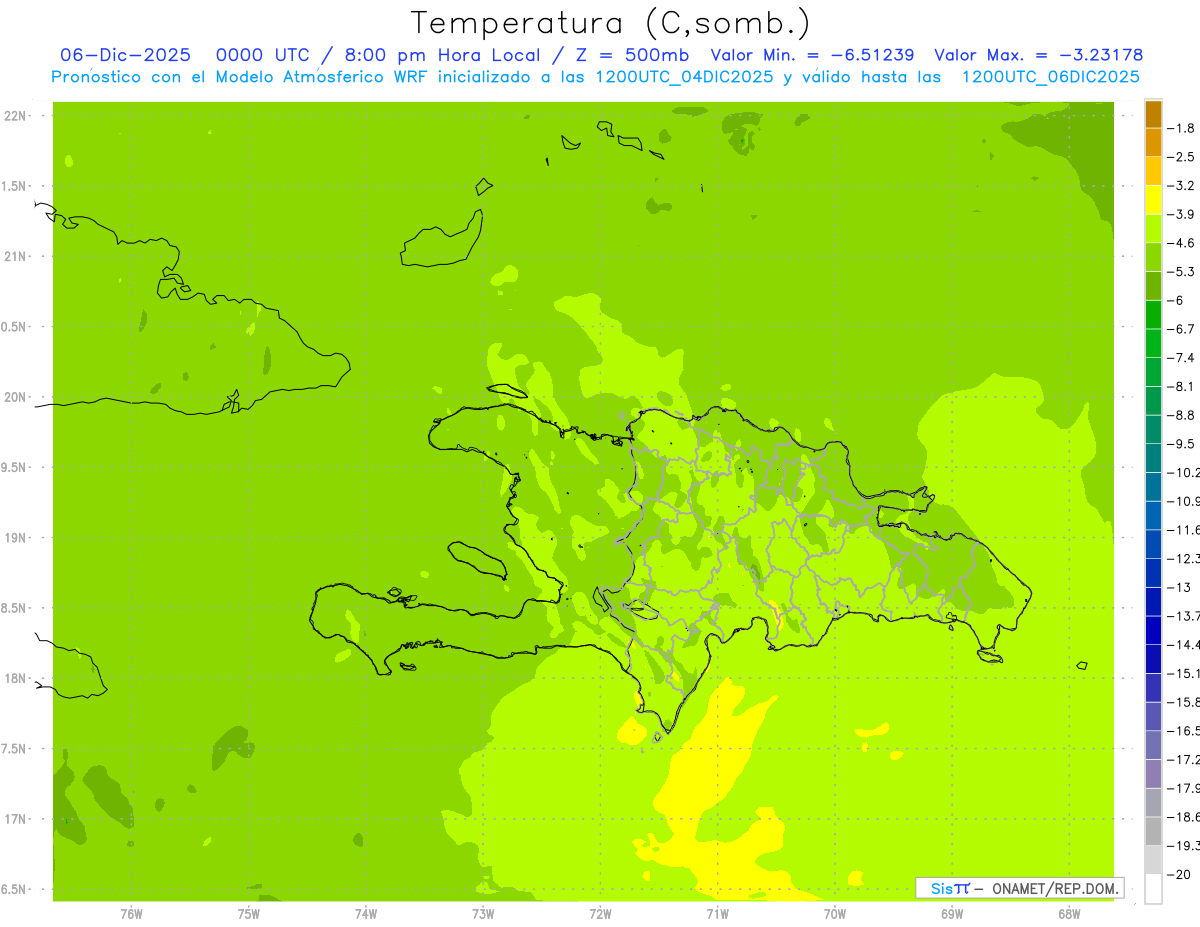Pick the blue swatch between -13 and -13.7

pos(1153,602)
